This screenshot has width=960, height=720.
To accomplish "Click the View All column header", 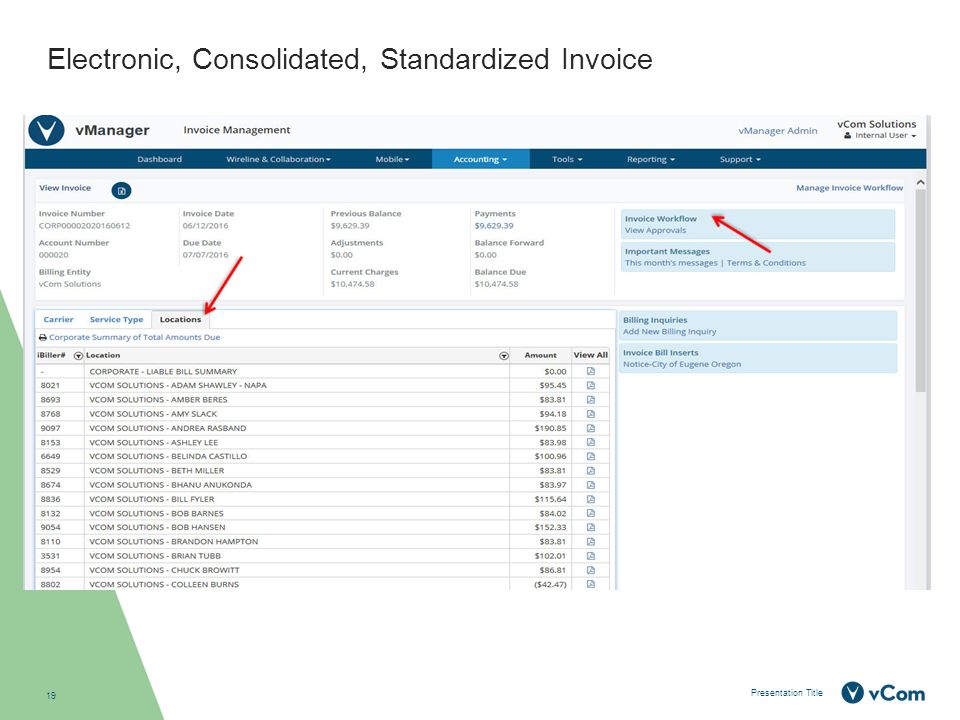I will [591, 355].
